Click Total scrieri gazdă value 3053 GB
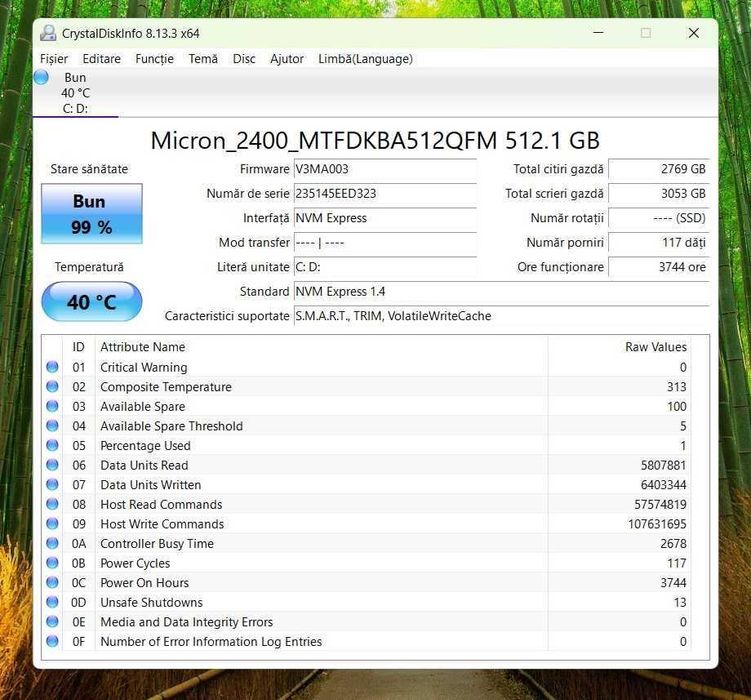The image size is (751, 700). [x=659, y=193]
